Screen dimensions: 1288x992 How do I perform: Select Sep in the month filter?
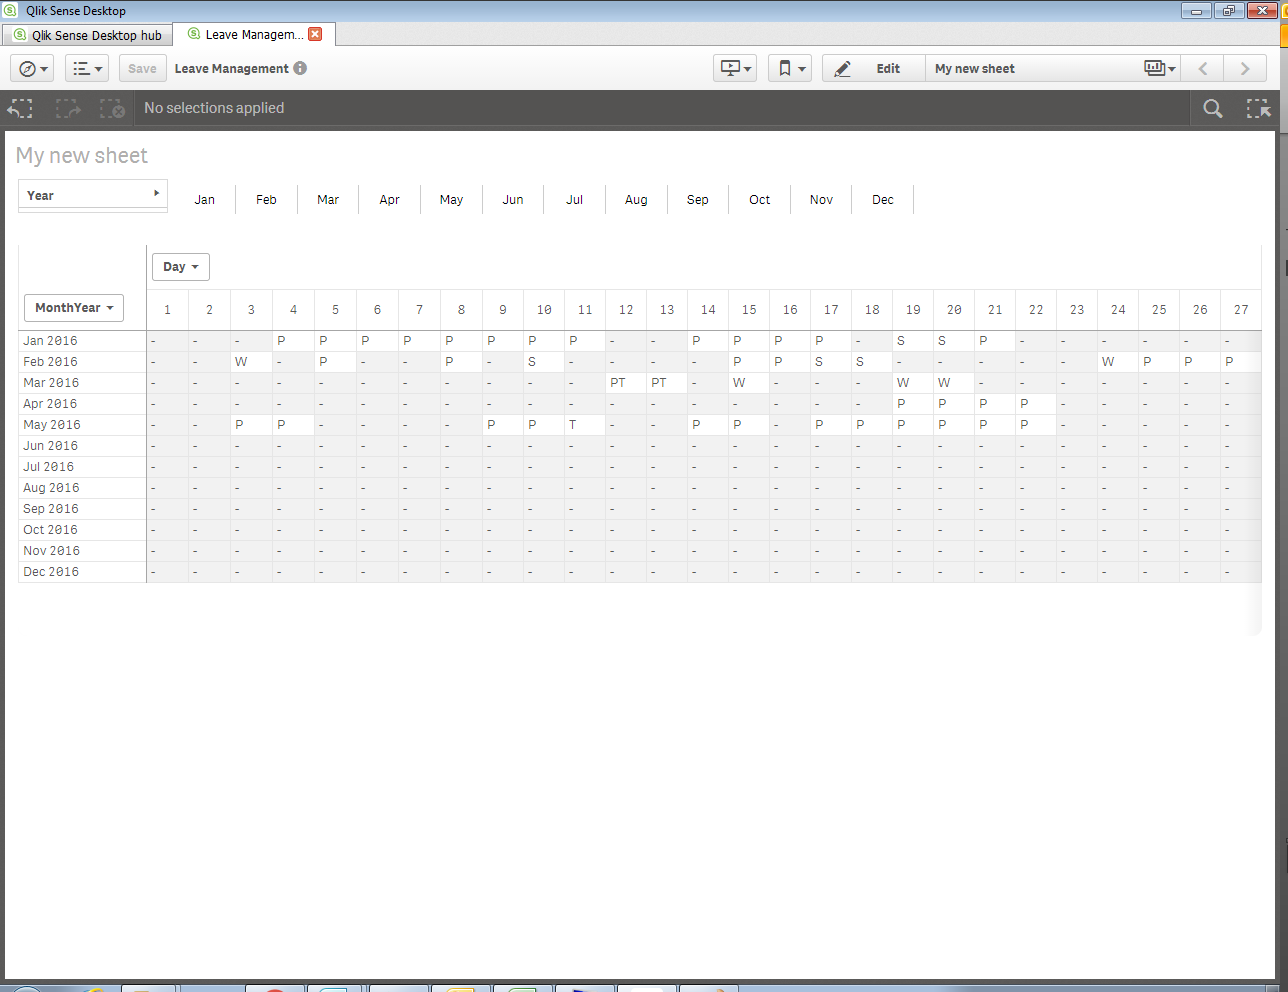click(698, 199)
